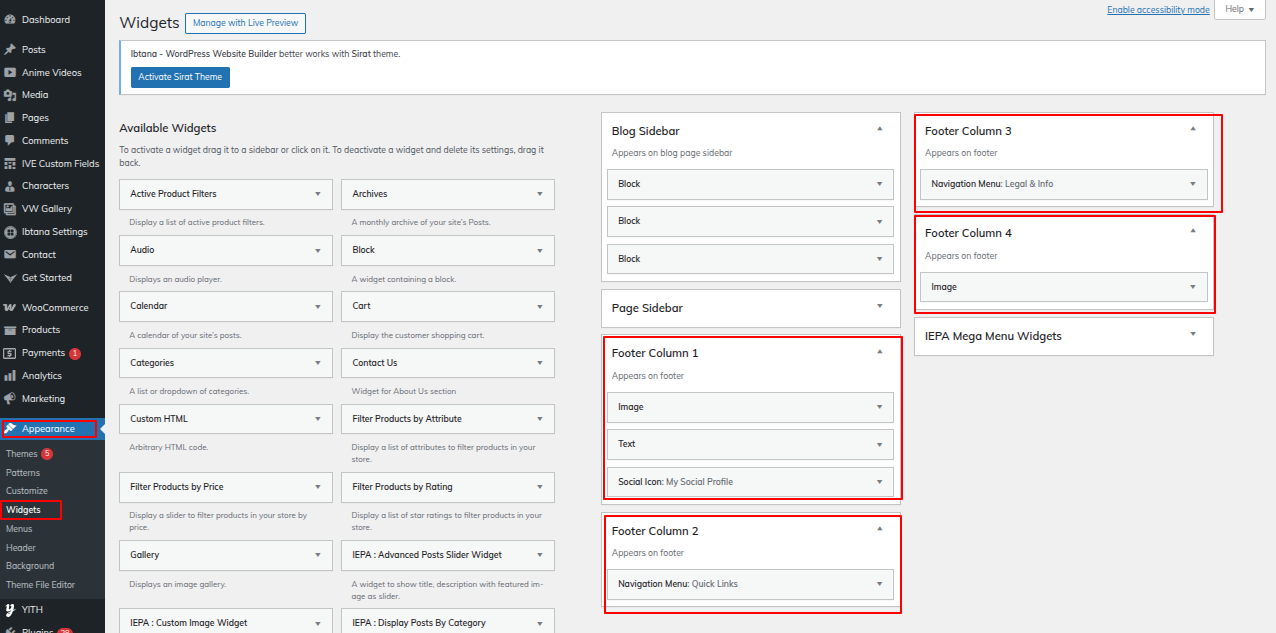Click the Comments bubble icon
The width and height of the screenshot is (1276, 633).
click(x=10, y=141)
